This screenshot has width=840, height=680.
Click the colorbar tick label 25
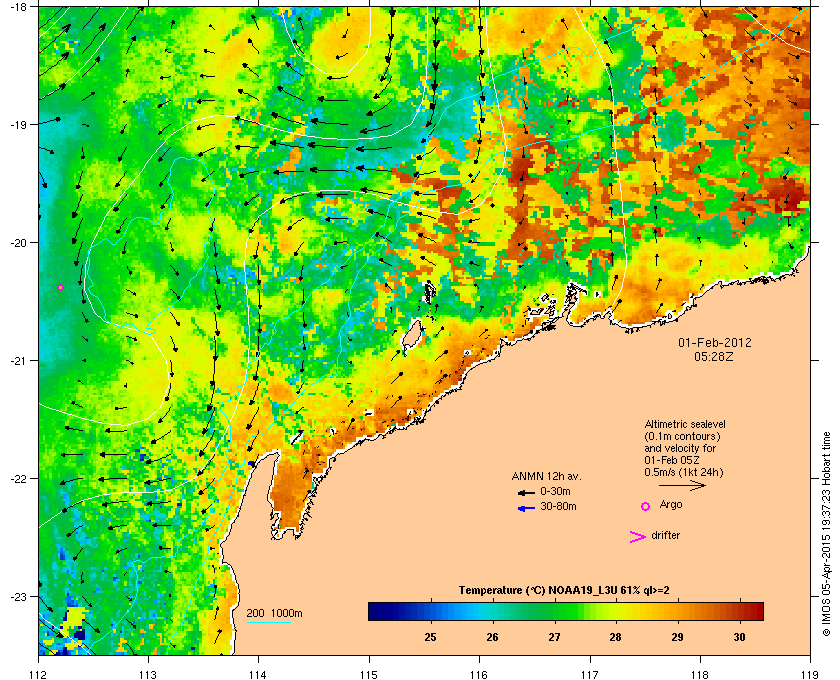tap(430, 637)
